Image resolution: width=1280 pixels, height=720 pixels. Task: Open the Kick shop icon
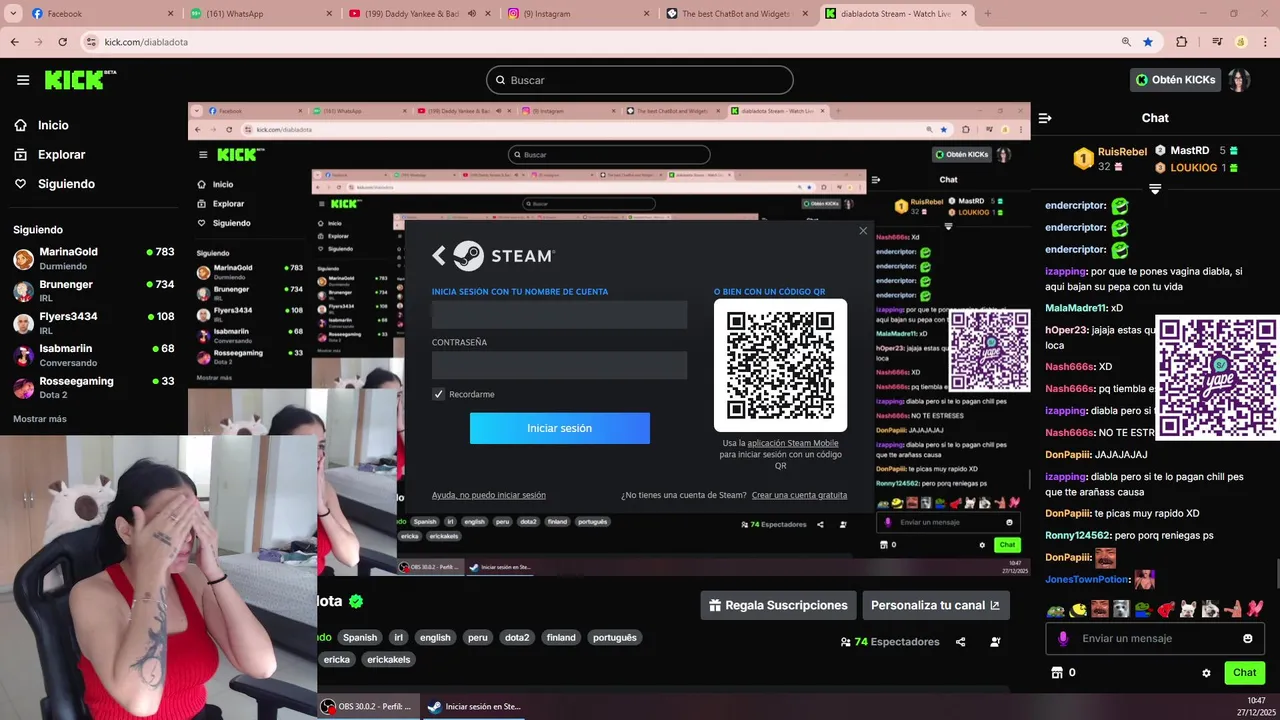click(x=1056, y=673)
